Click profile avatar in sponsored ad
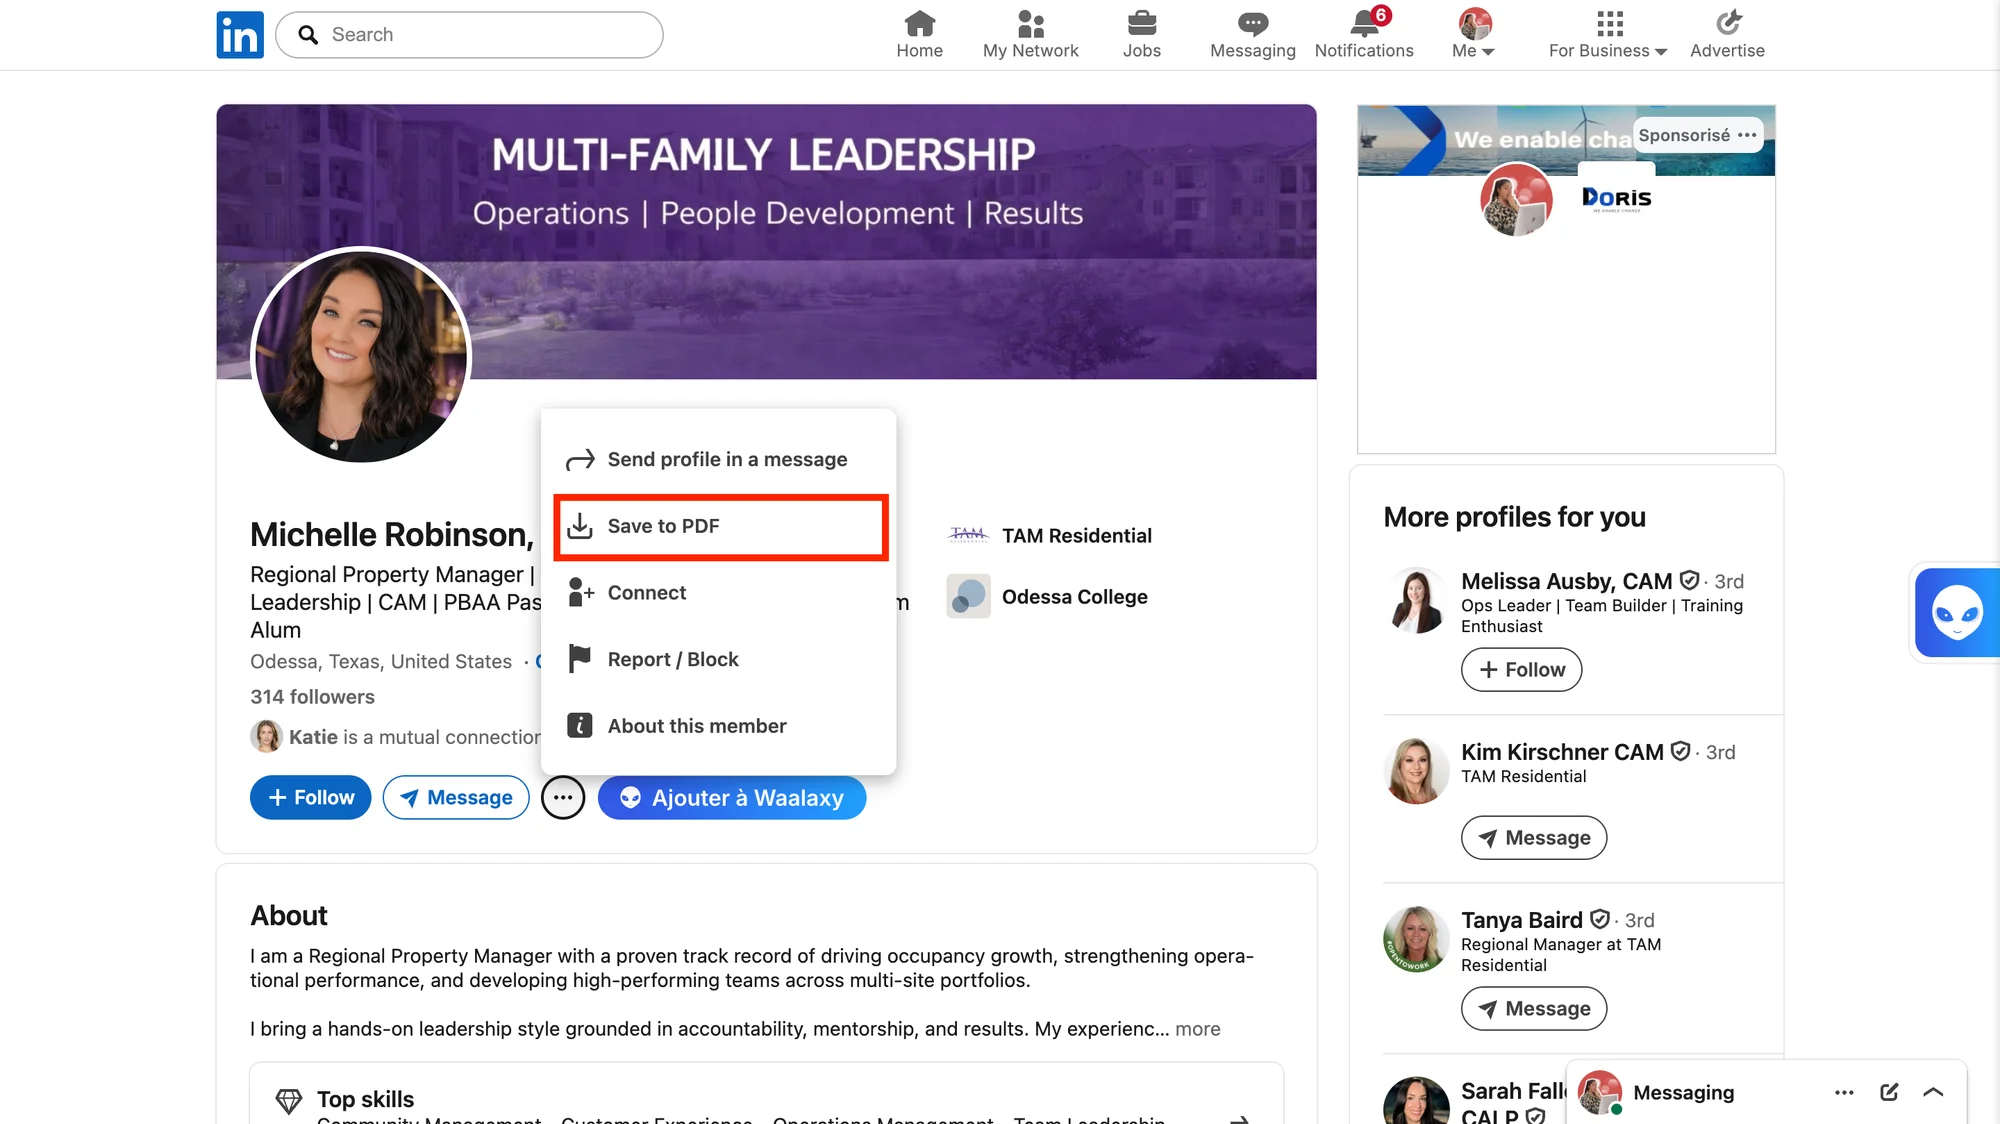The image size is (2000, 1124). [1516, 199]
